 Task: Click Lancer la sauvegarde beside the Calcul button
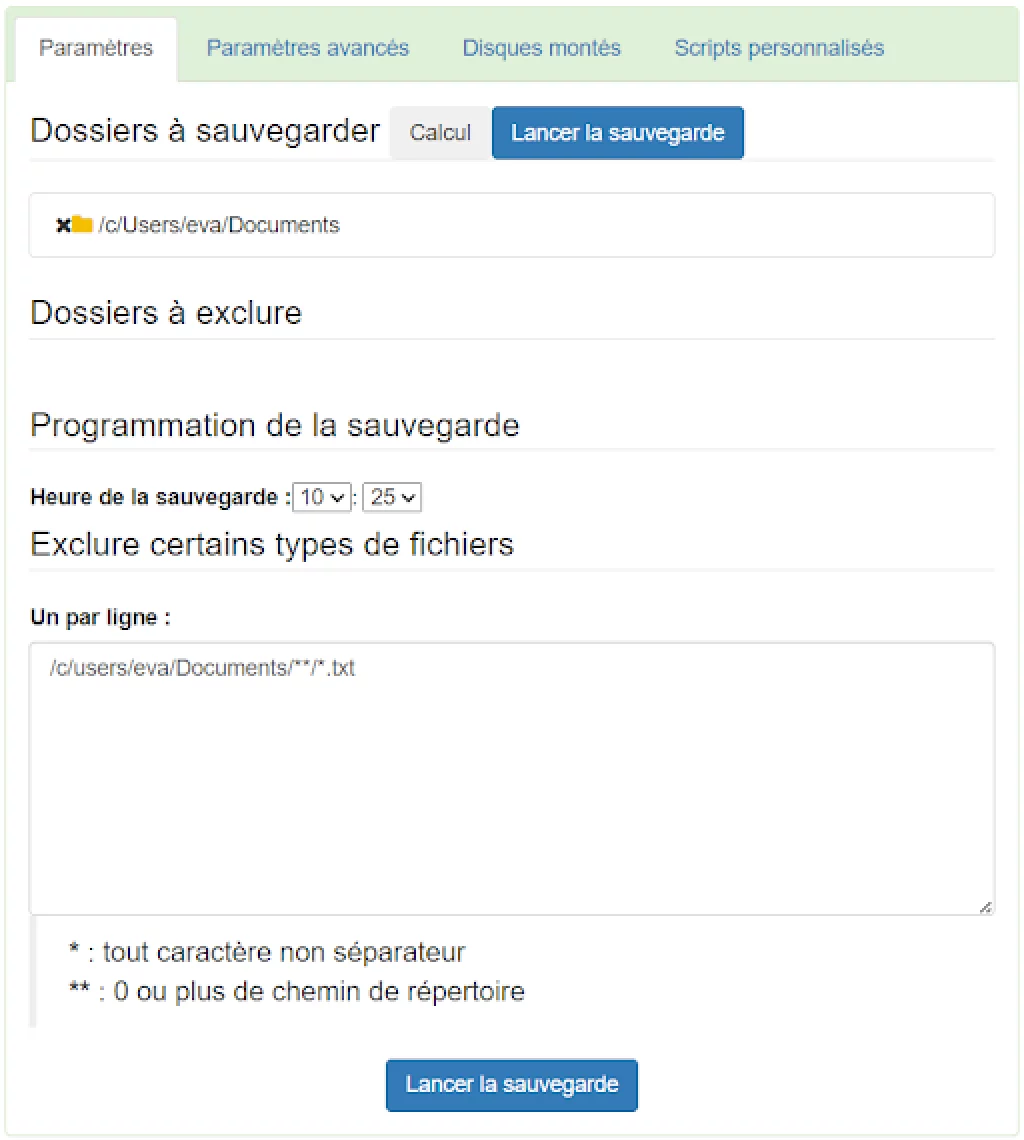click(617, 133)
